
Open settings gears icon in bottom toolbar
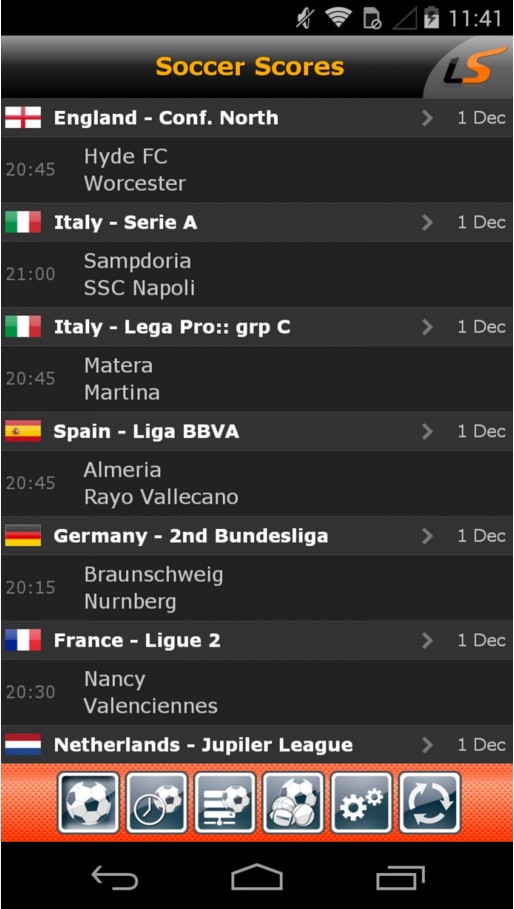(362, 803)
